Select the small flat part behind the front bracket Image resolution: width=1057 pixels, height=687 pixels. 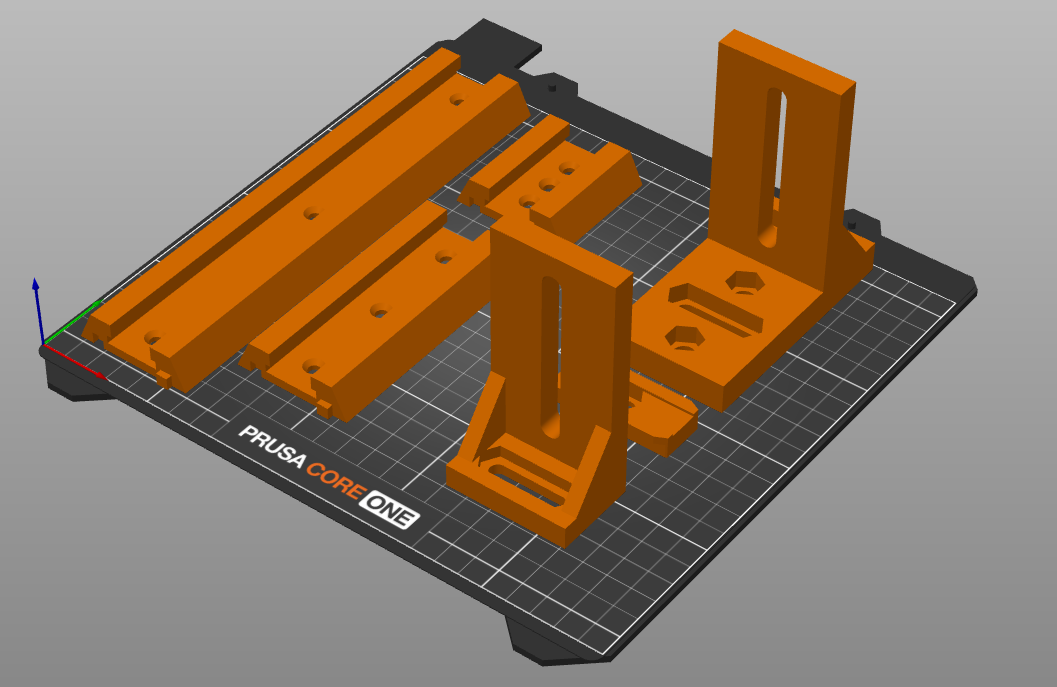point(664,415)
